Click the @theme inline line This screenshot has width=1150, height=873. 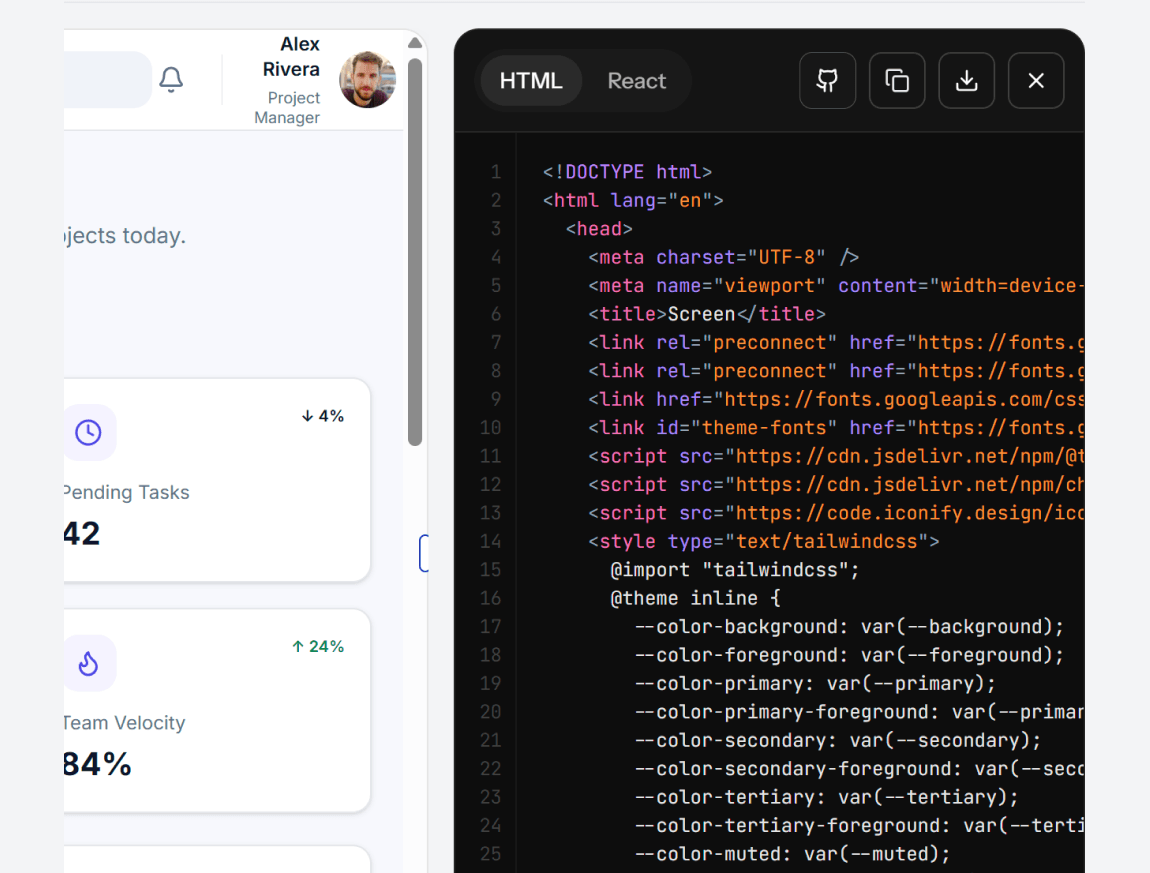(696, 599)
